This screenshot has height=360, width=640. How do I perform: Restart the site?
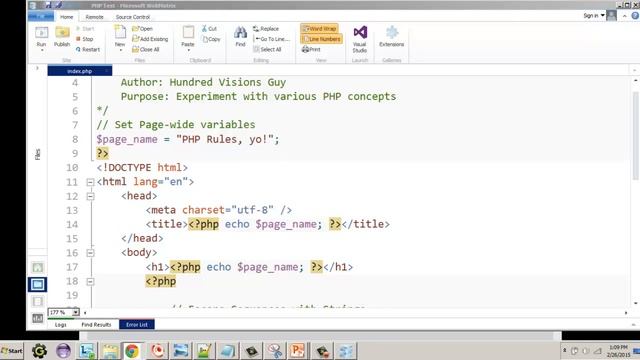(x=88, y=49)
